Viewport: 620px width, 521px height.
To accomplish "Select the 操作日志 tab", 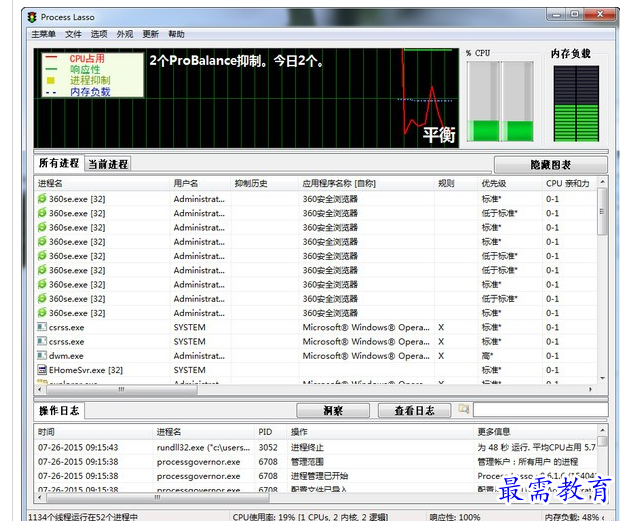I will click(59, 411).
